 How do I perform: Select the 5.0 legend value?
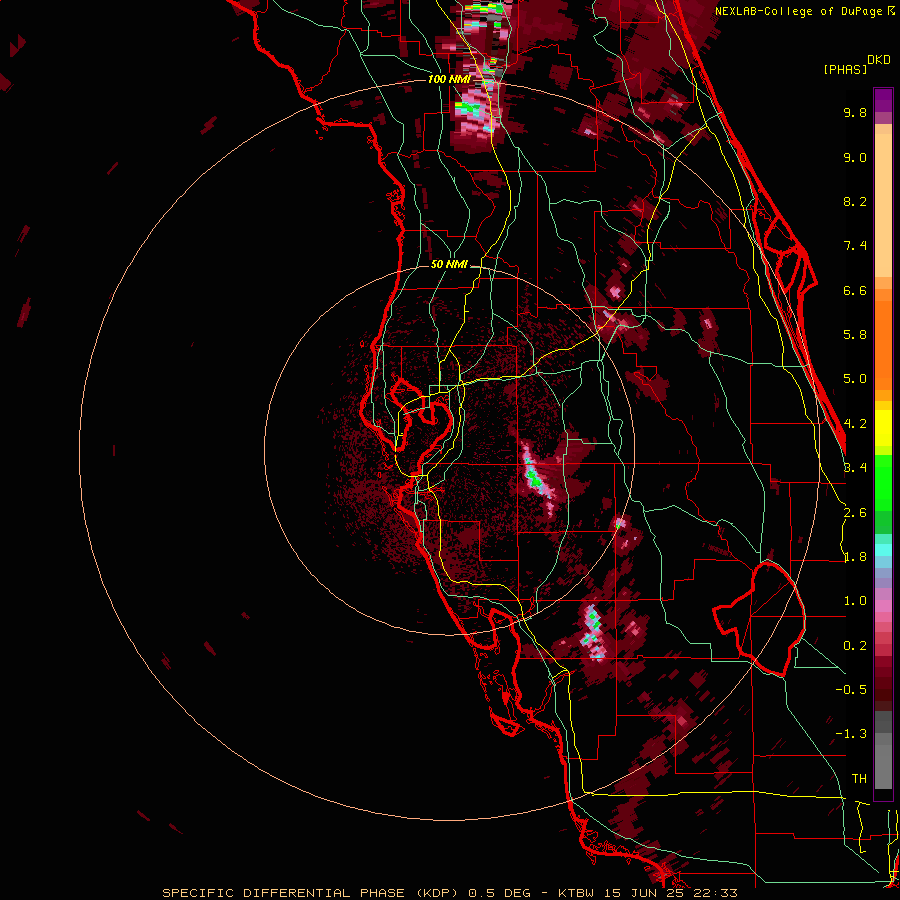[855, 379]
